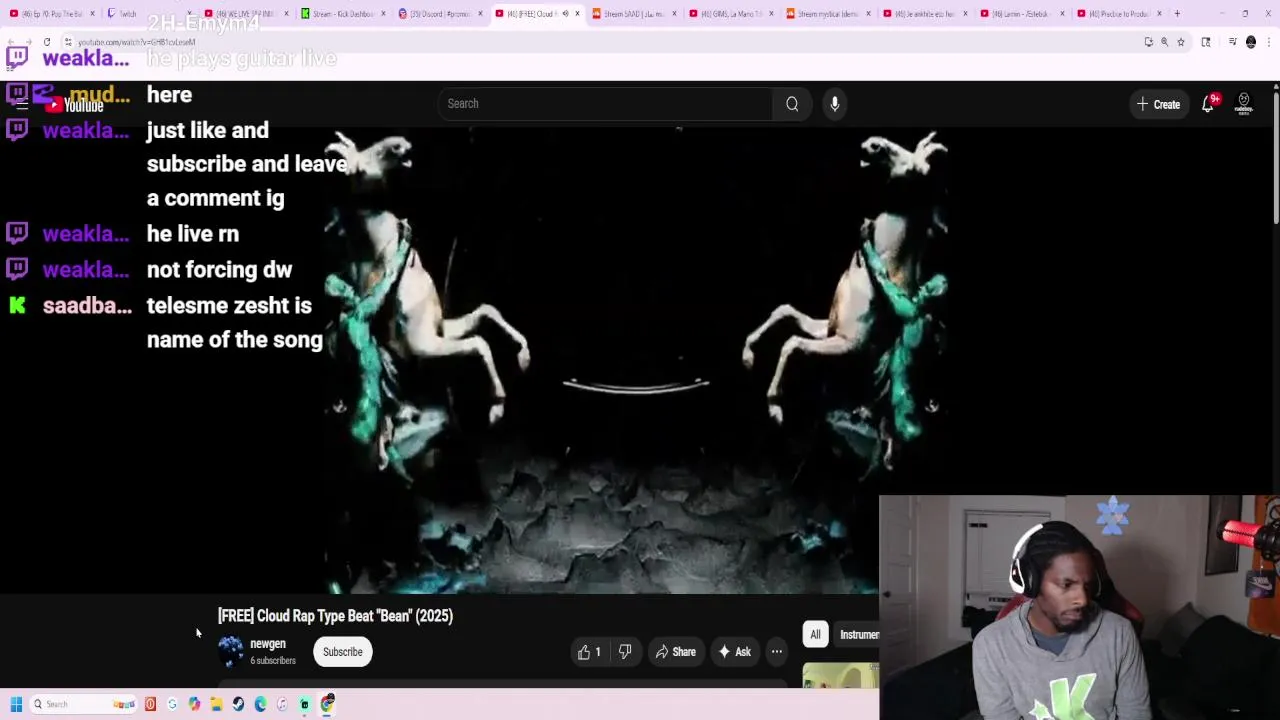Click the YouTube search magnifier button
Image resolution: width=1280 pixels, height=720 pixels.
[791, 104]
